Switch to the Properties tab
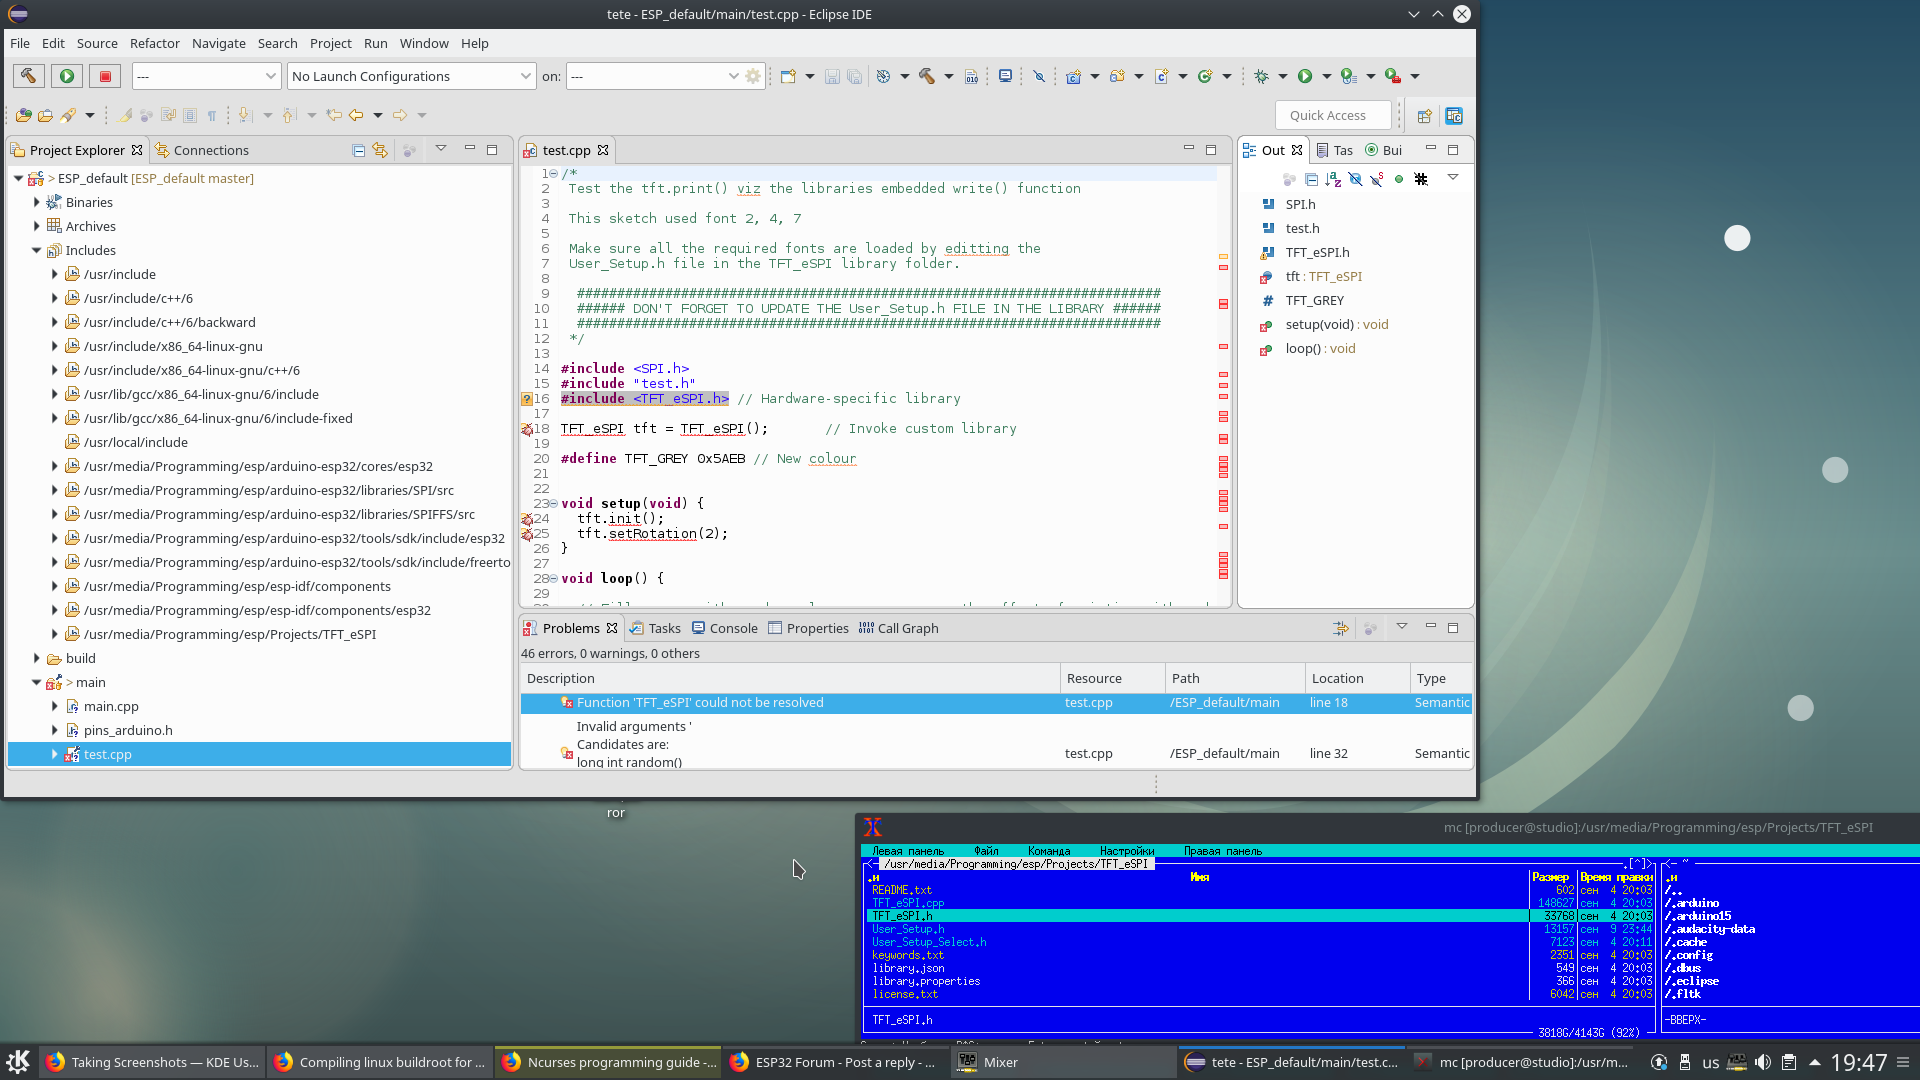Viewport: 1920px width, 1080px height. click(x=808, y=629)
